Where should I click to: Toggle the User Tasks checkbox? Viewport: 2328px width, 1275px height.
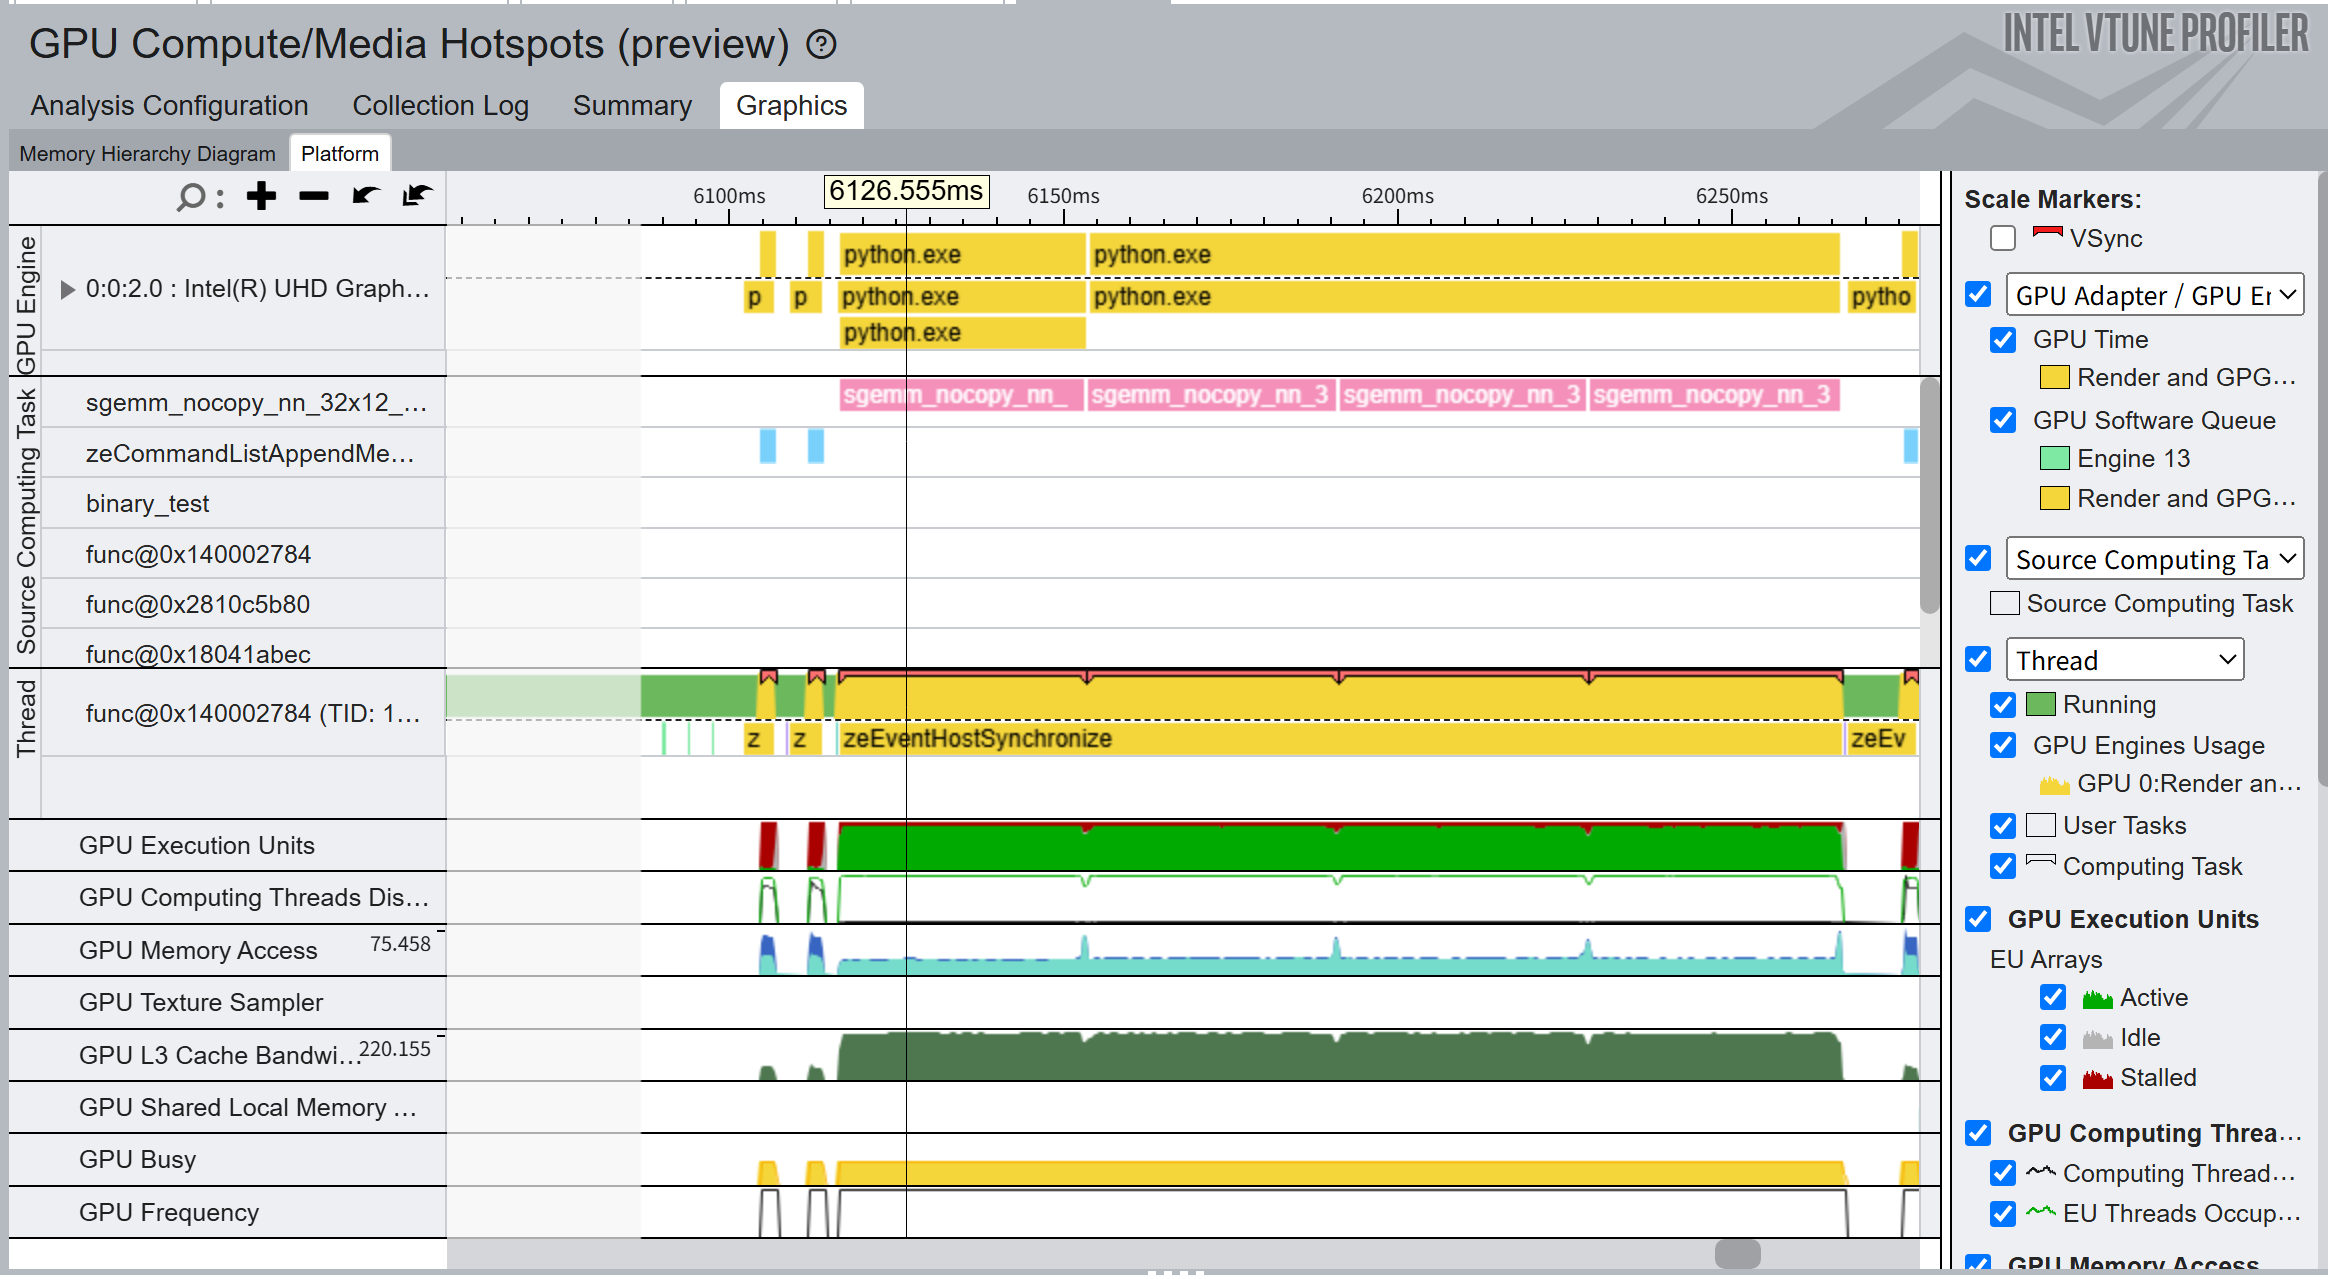[2003, 826]
